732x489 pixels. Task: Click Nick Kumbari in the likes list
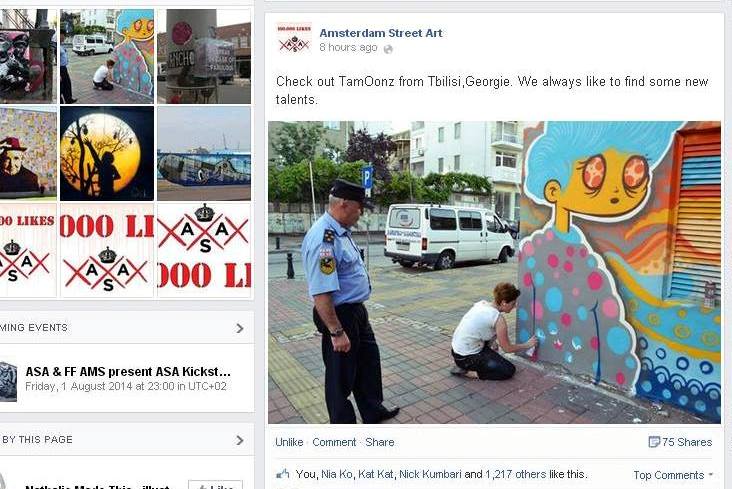click(x=430, y=474)
